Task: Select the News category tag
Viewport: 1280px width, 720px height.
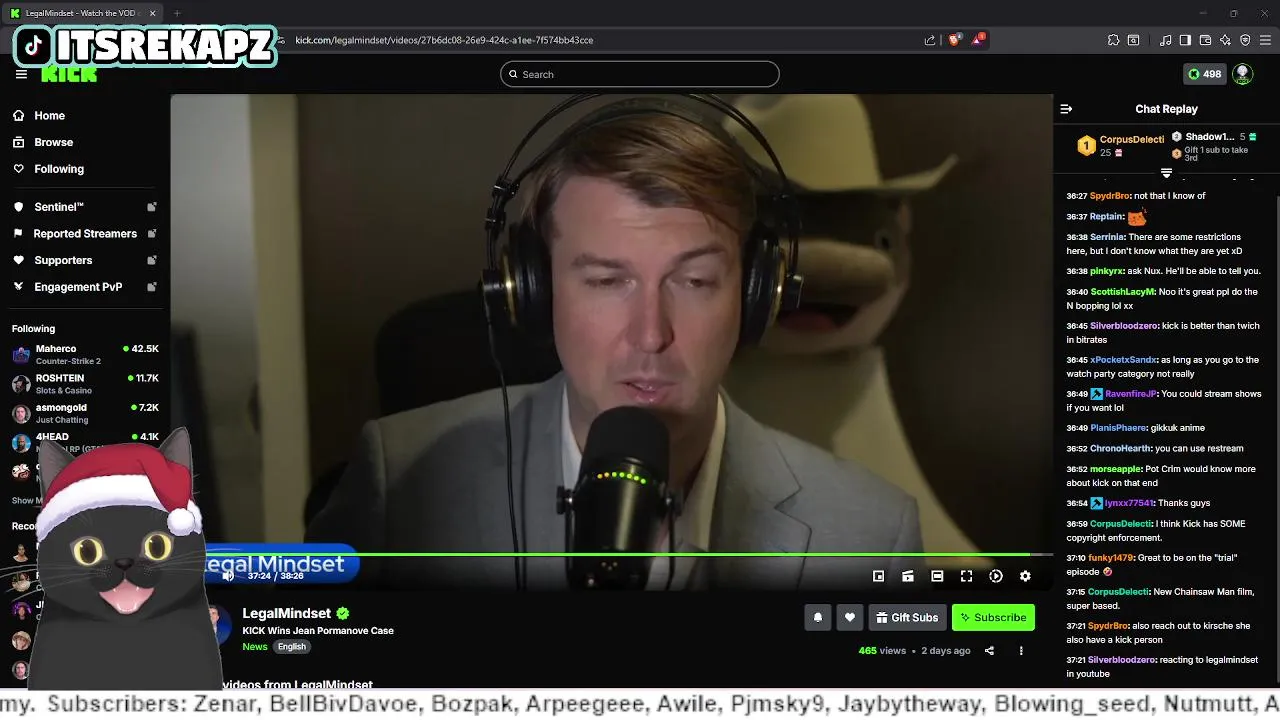Action: point(255,647)
